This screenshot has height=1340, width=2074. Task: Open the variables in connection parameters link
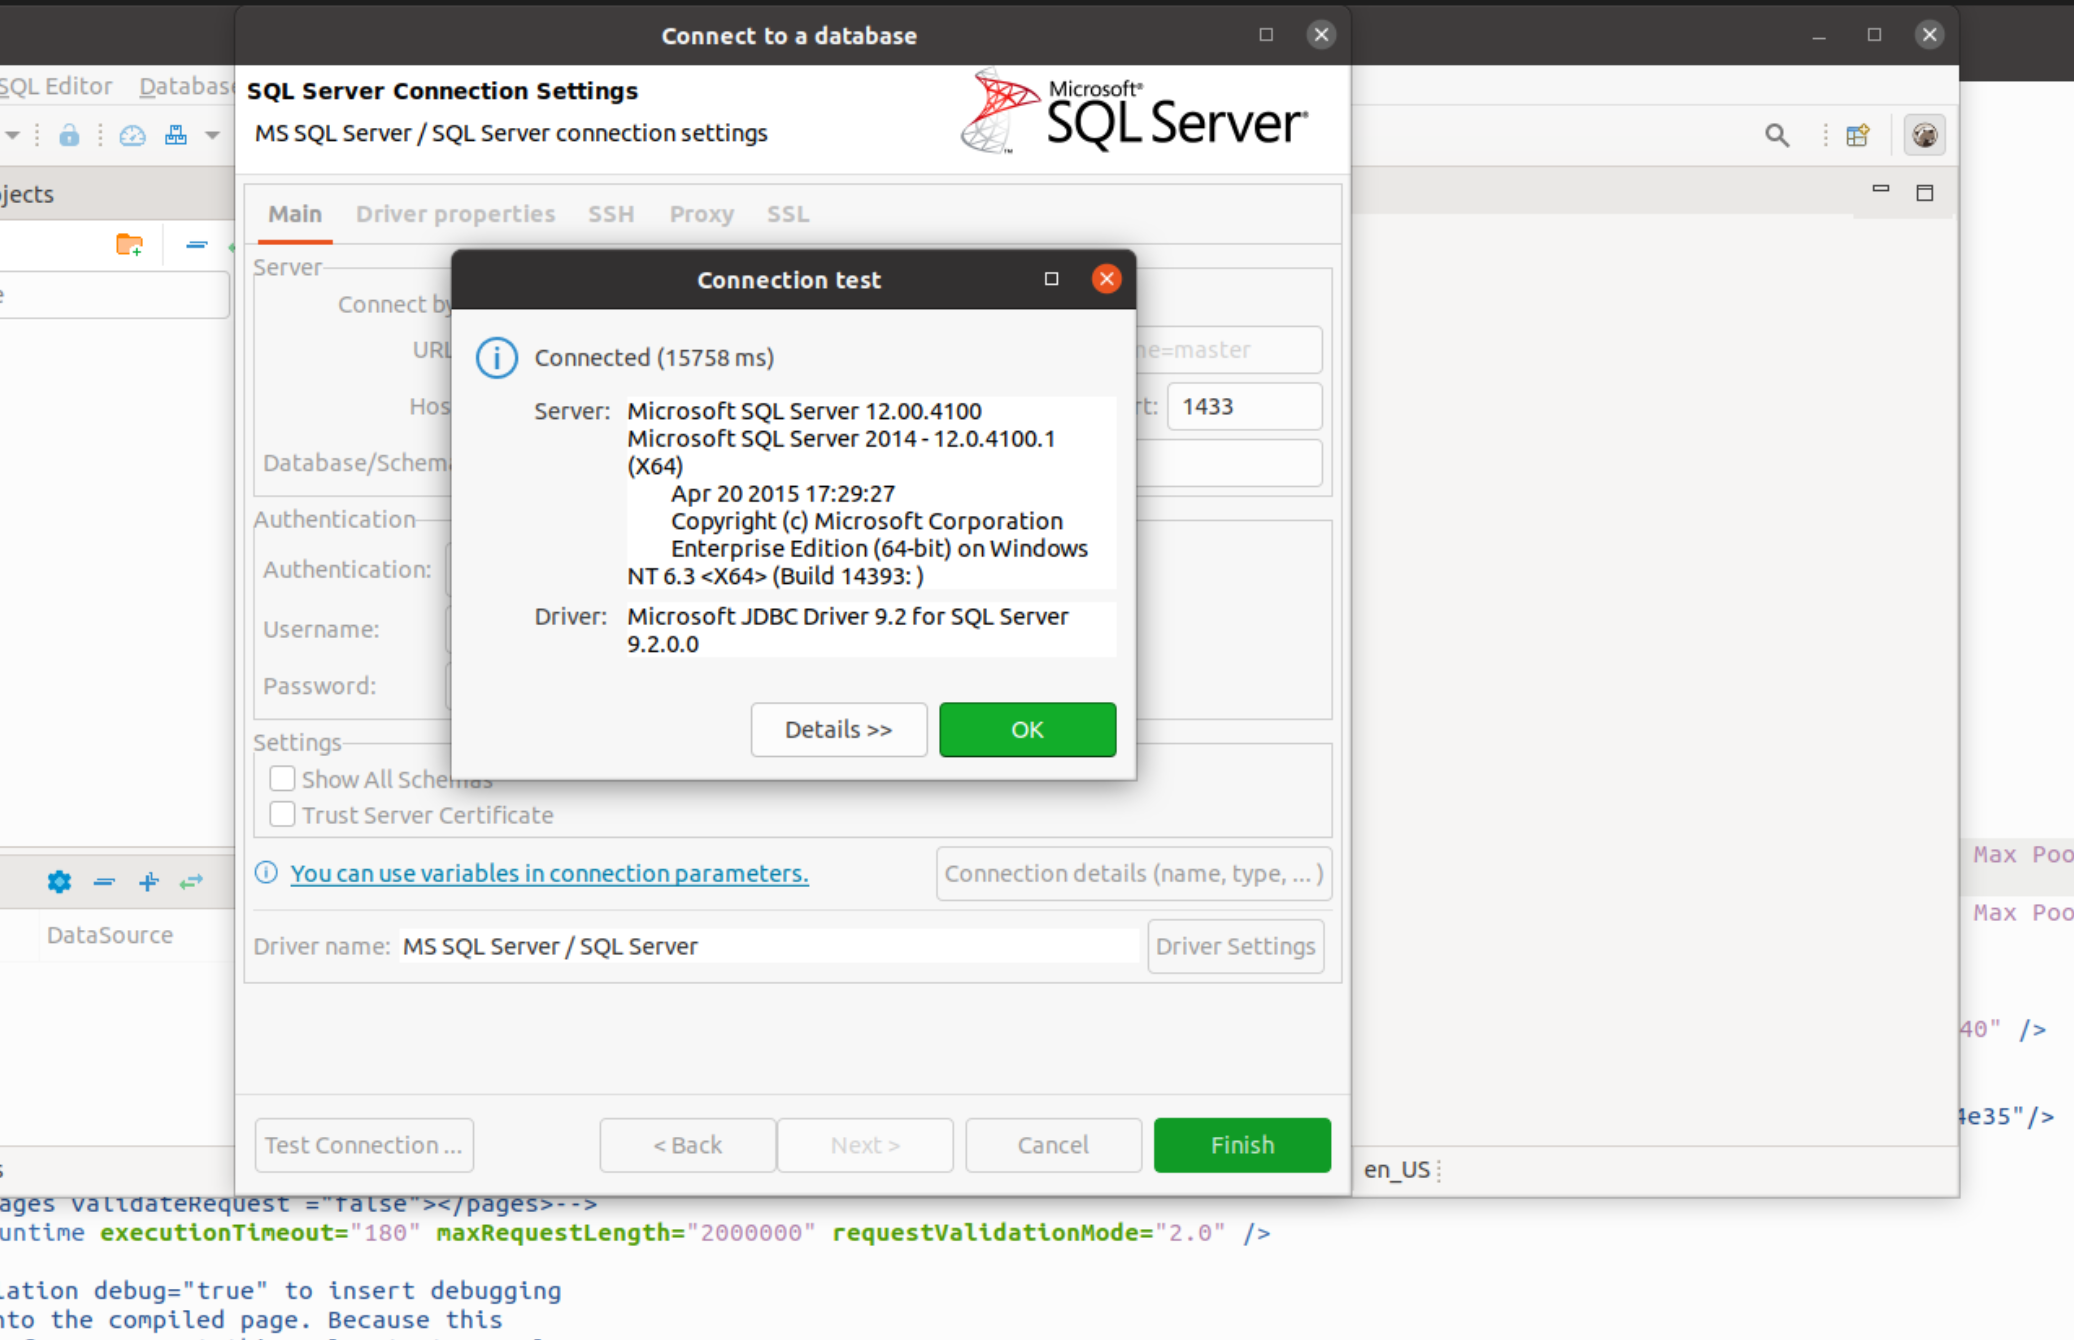coord(549,873)
